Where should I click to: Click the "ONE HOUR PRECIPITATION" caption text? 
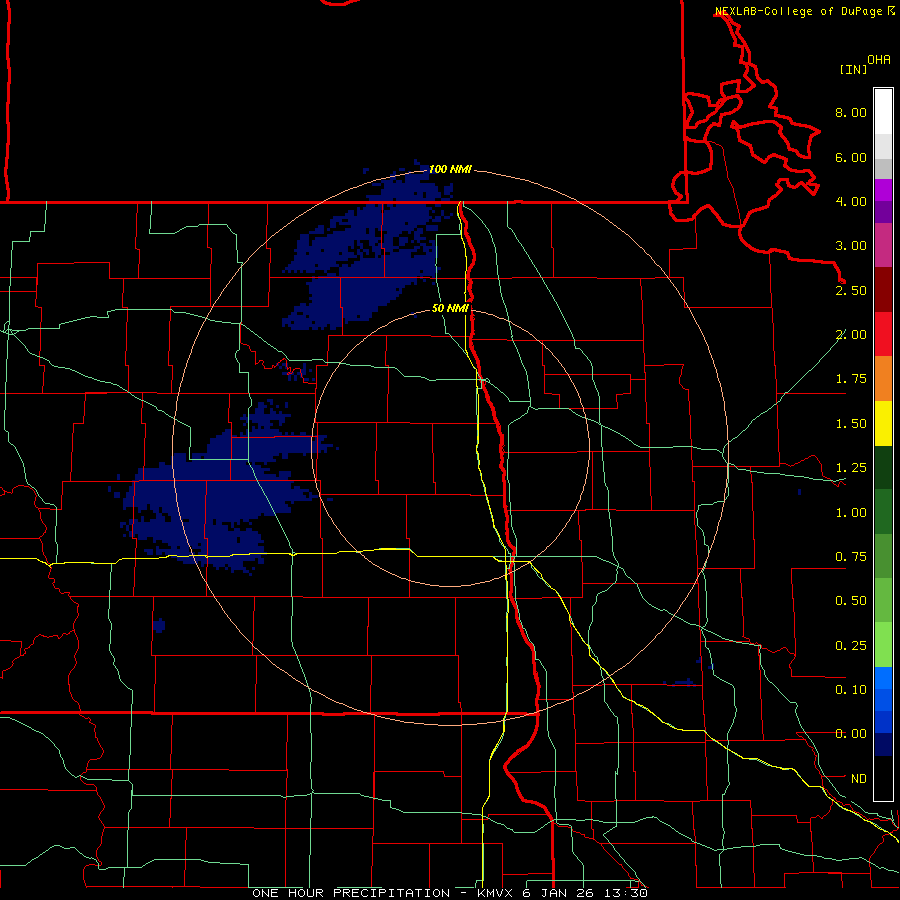351,893
